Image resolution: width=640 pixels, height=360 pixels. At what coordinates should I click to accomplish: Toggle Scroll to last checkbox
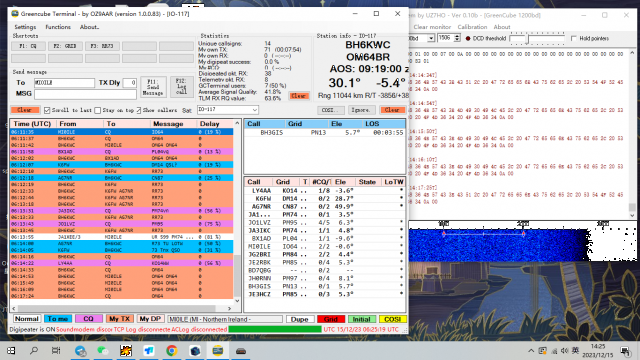tap(47, 110)
